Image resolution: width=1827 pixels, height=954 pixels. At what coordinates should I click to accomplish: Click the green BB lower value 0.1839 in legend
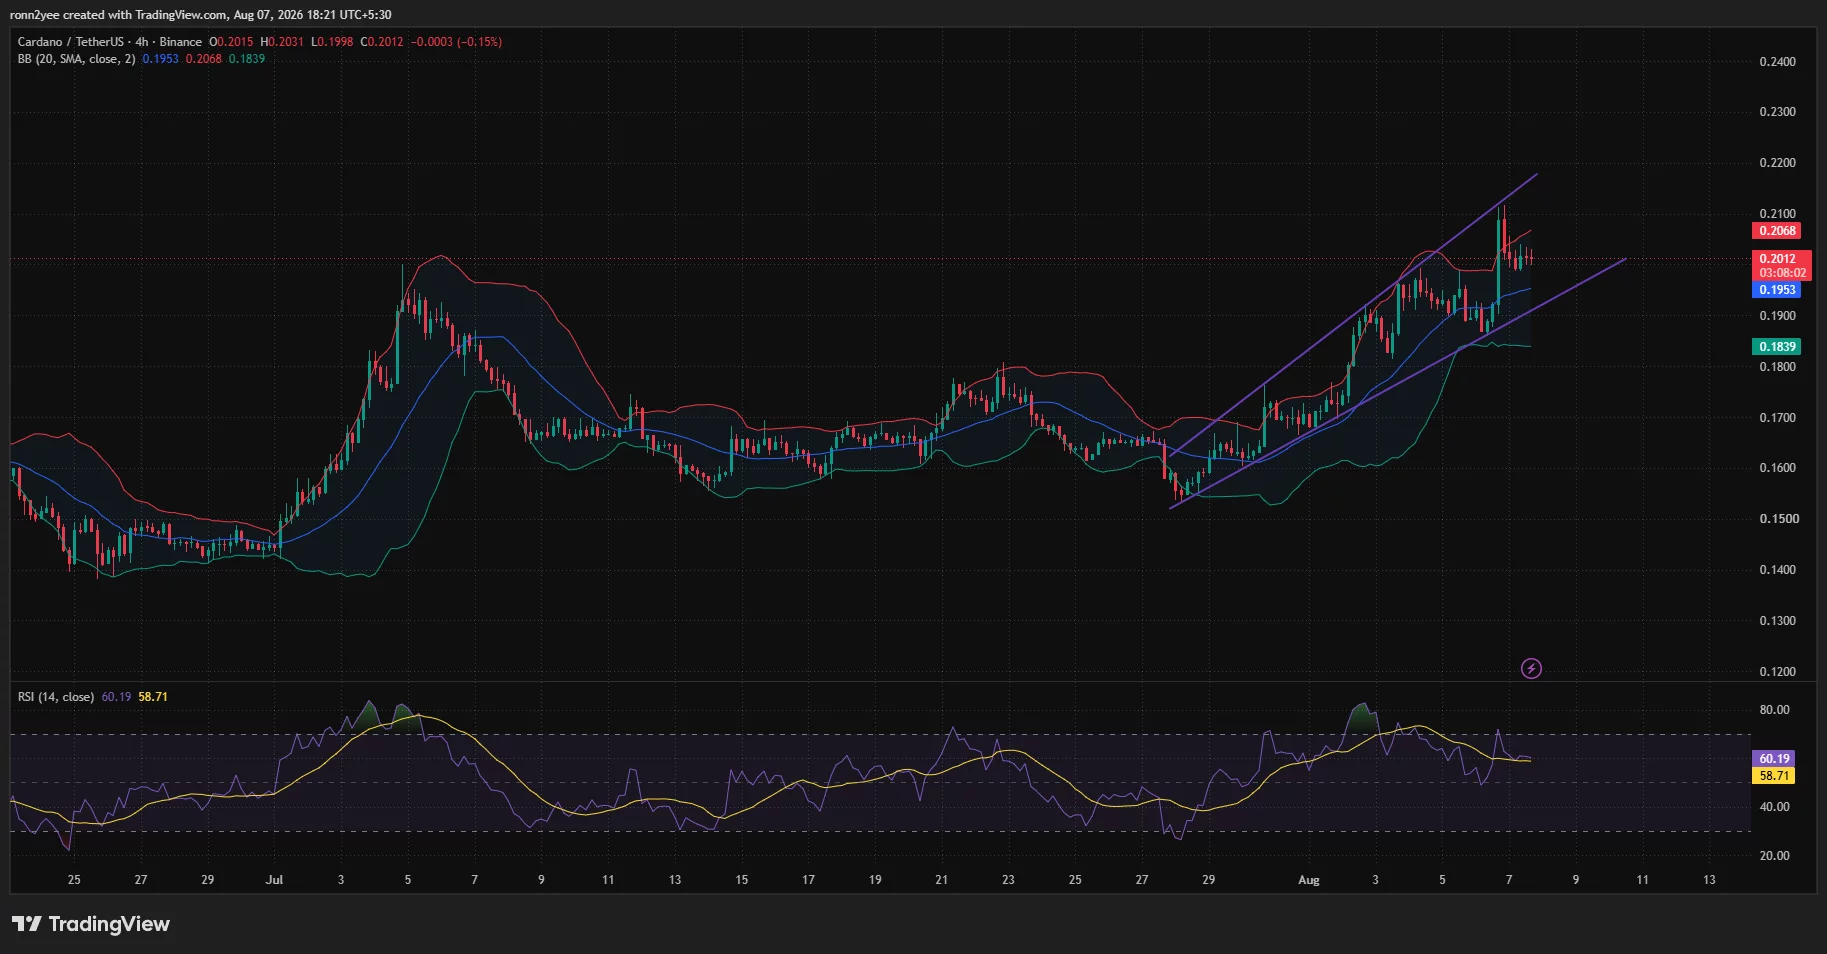[x=247, y=59]
